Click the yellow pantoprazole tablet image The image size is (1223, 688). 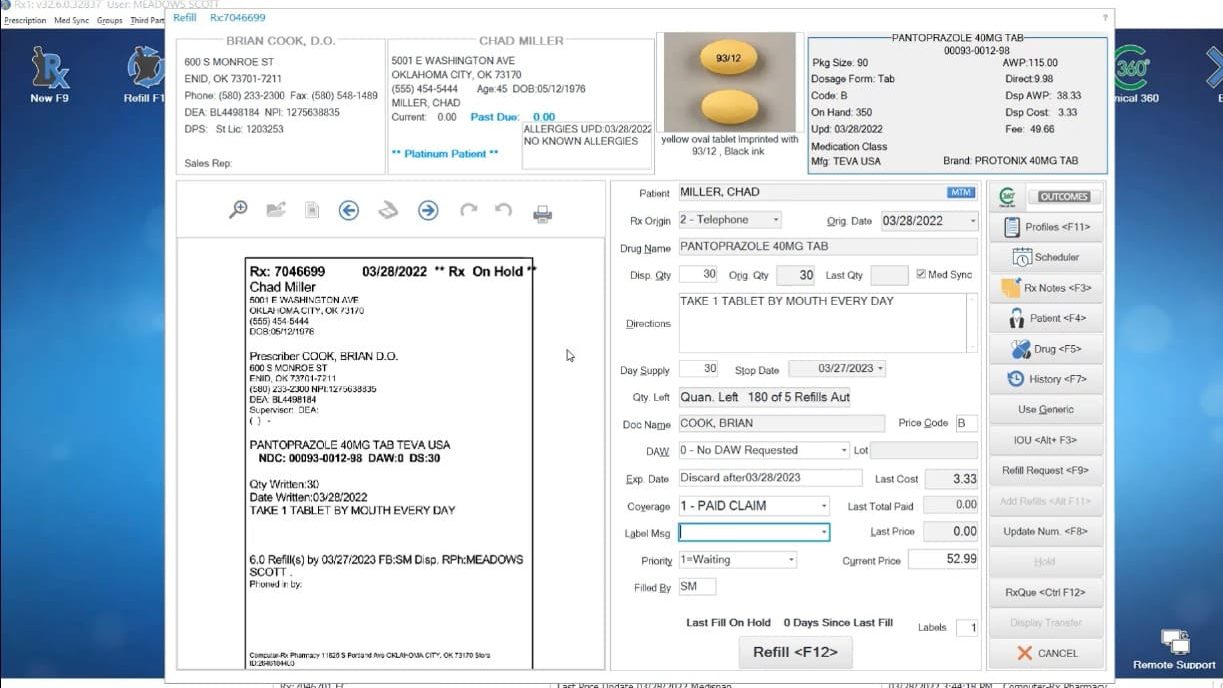click(x=729, y=82)
